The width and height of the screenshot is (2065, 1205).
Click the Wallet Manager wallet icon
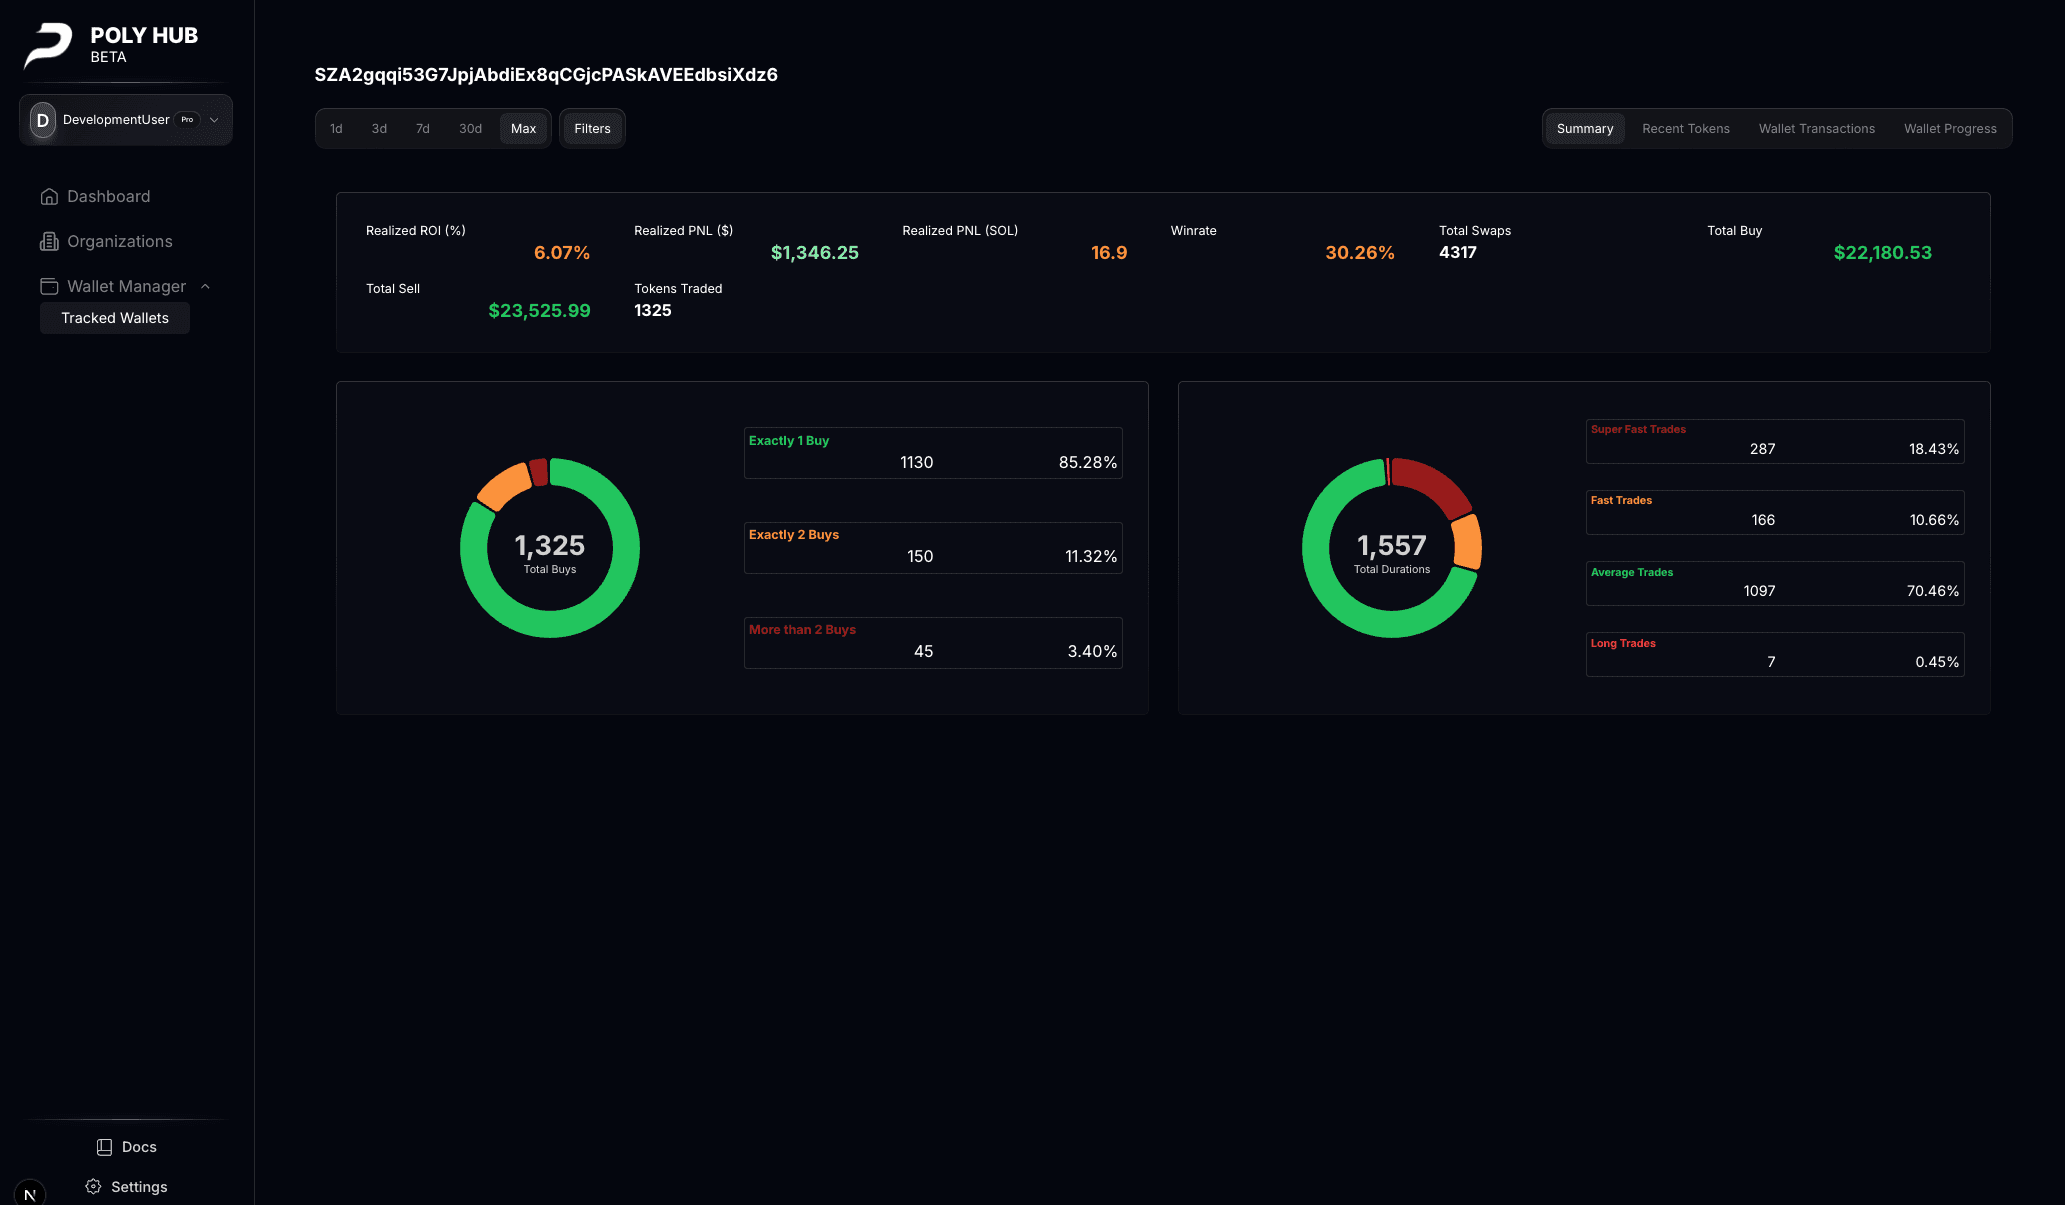coord(50,286)
